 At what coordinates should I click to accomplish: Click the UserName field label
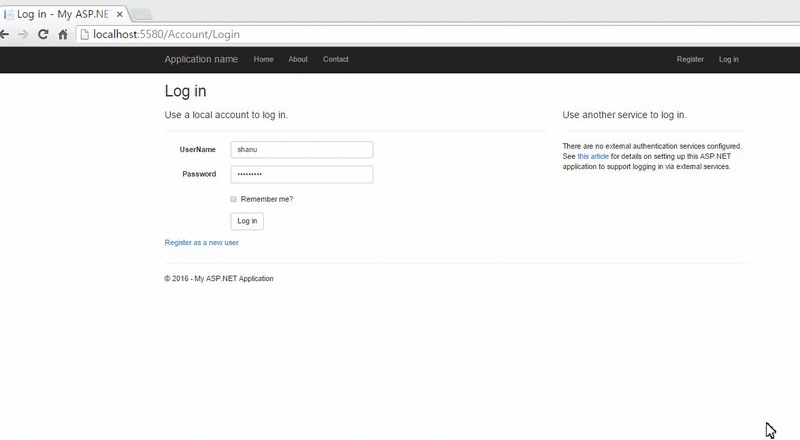(x=197, y=150)
